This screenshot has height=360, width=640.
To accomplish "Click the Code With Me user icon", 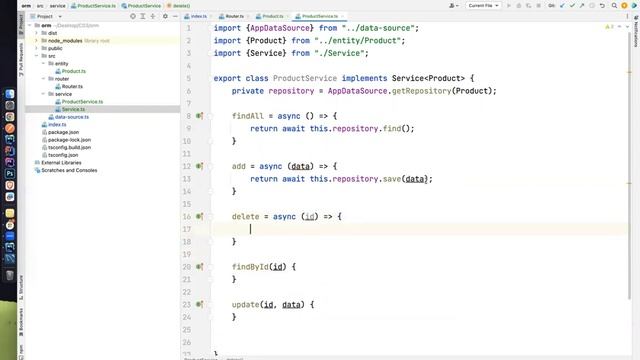I will [453, 6].
